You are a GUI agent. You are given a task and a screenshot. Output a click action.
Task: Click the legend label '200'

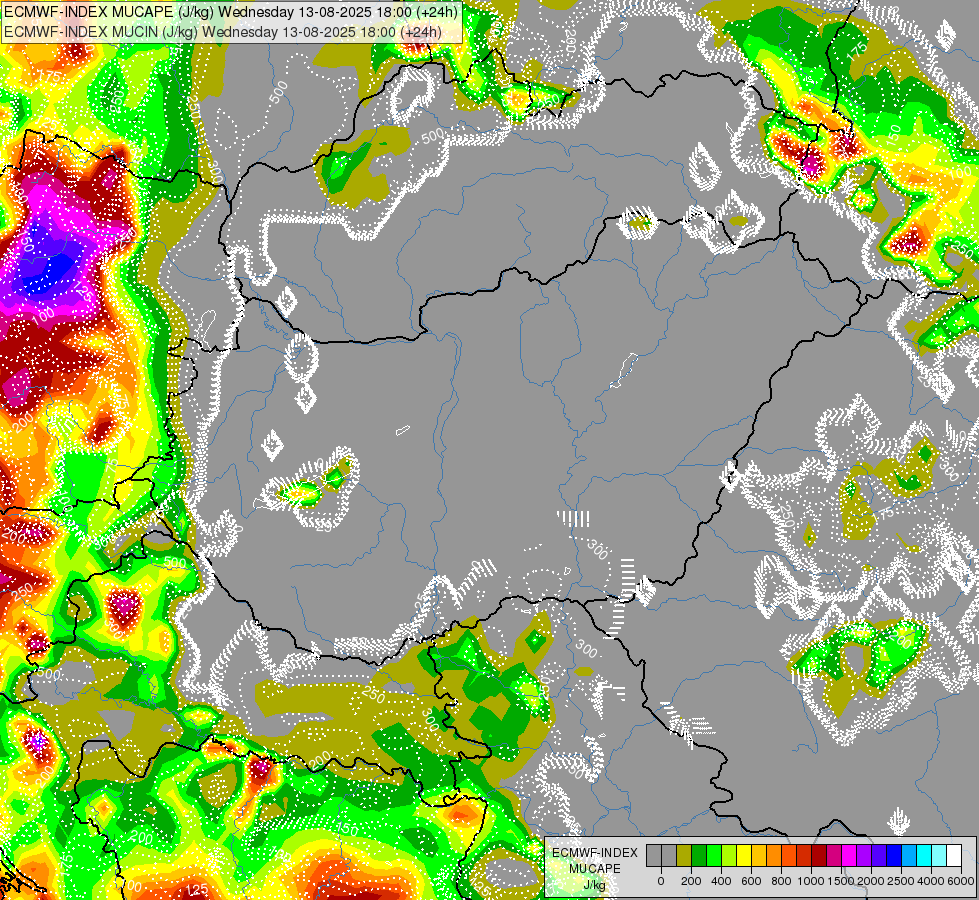pos(691,881)
